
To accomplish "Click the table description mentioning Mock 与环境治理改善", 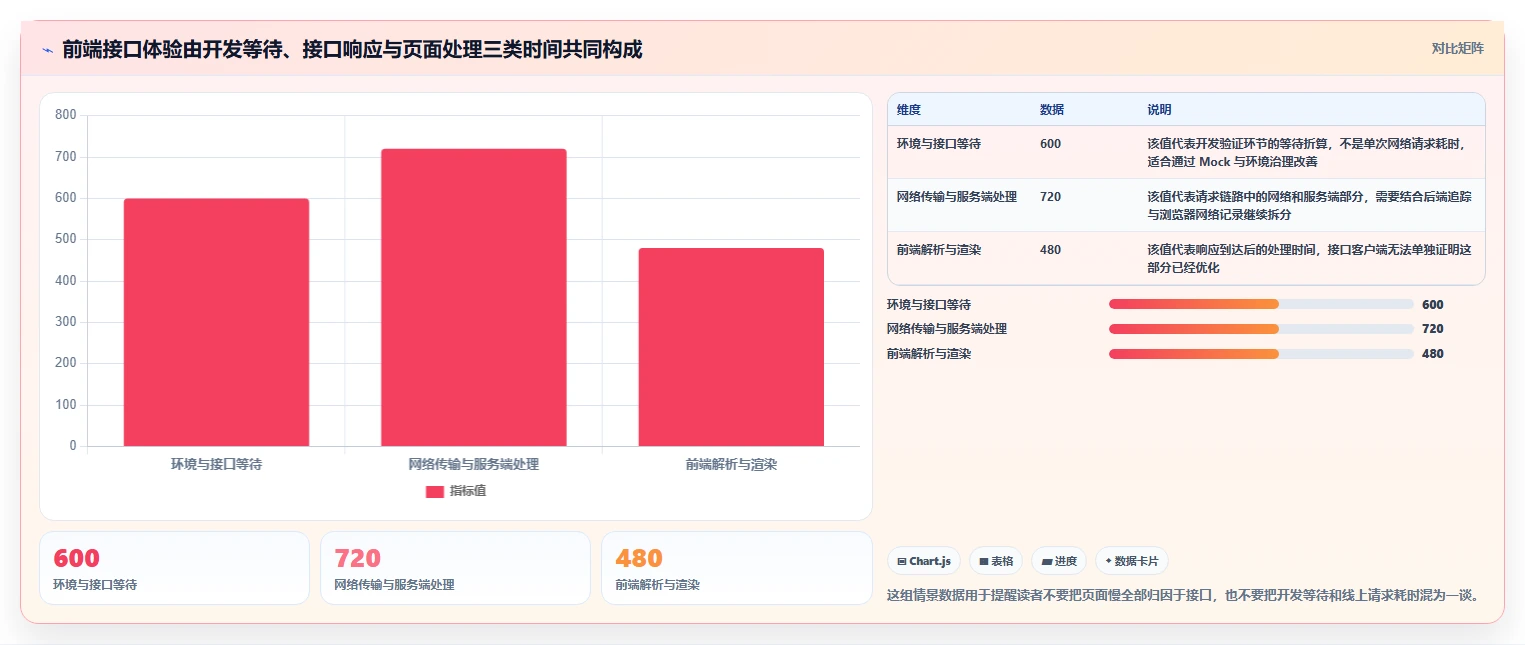I will (x=1306, y=153).
